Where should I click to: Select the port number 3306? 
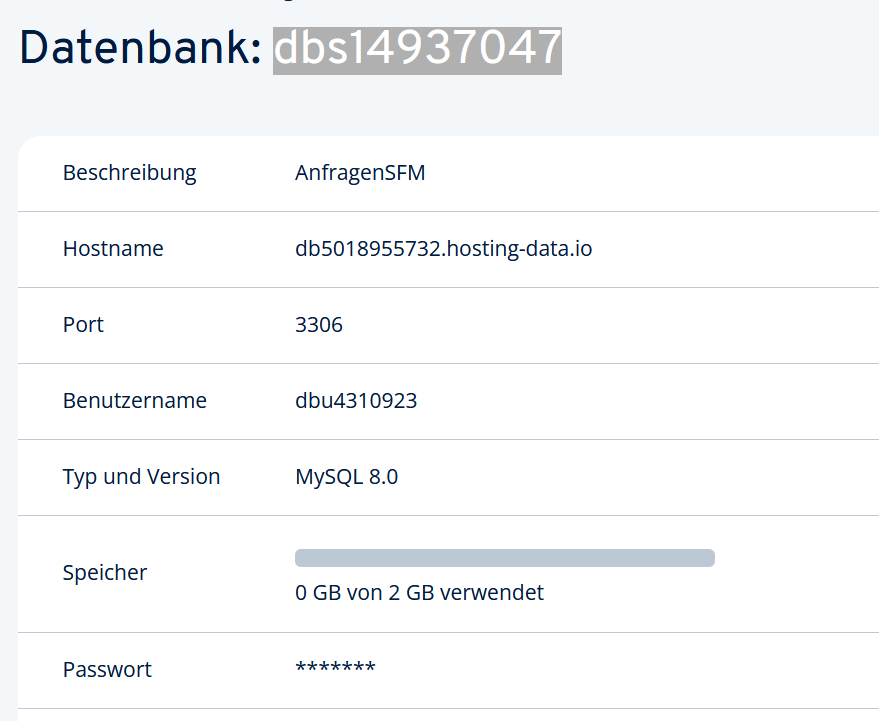pos(319,325)
